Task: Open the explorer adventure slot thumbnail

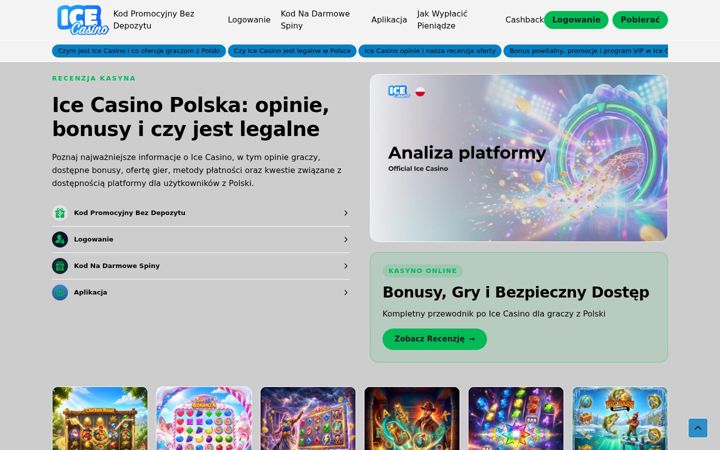Action: click(x=412, y=418)
